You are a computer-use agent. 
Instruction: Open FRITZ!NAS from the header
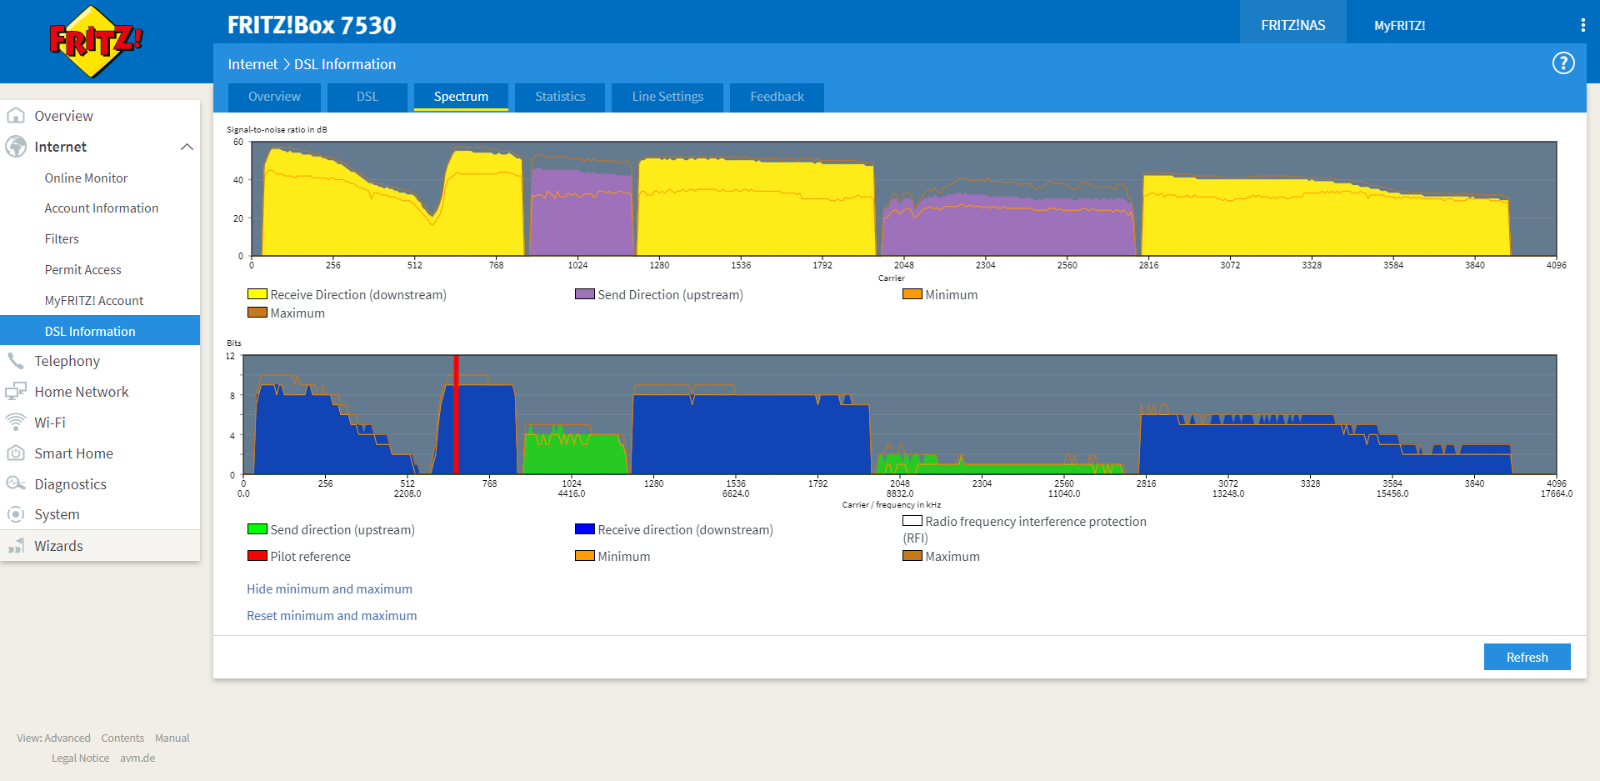pyautogui.click(x=1293, y=25)
